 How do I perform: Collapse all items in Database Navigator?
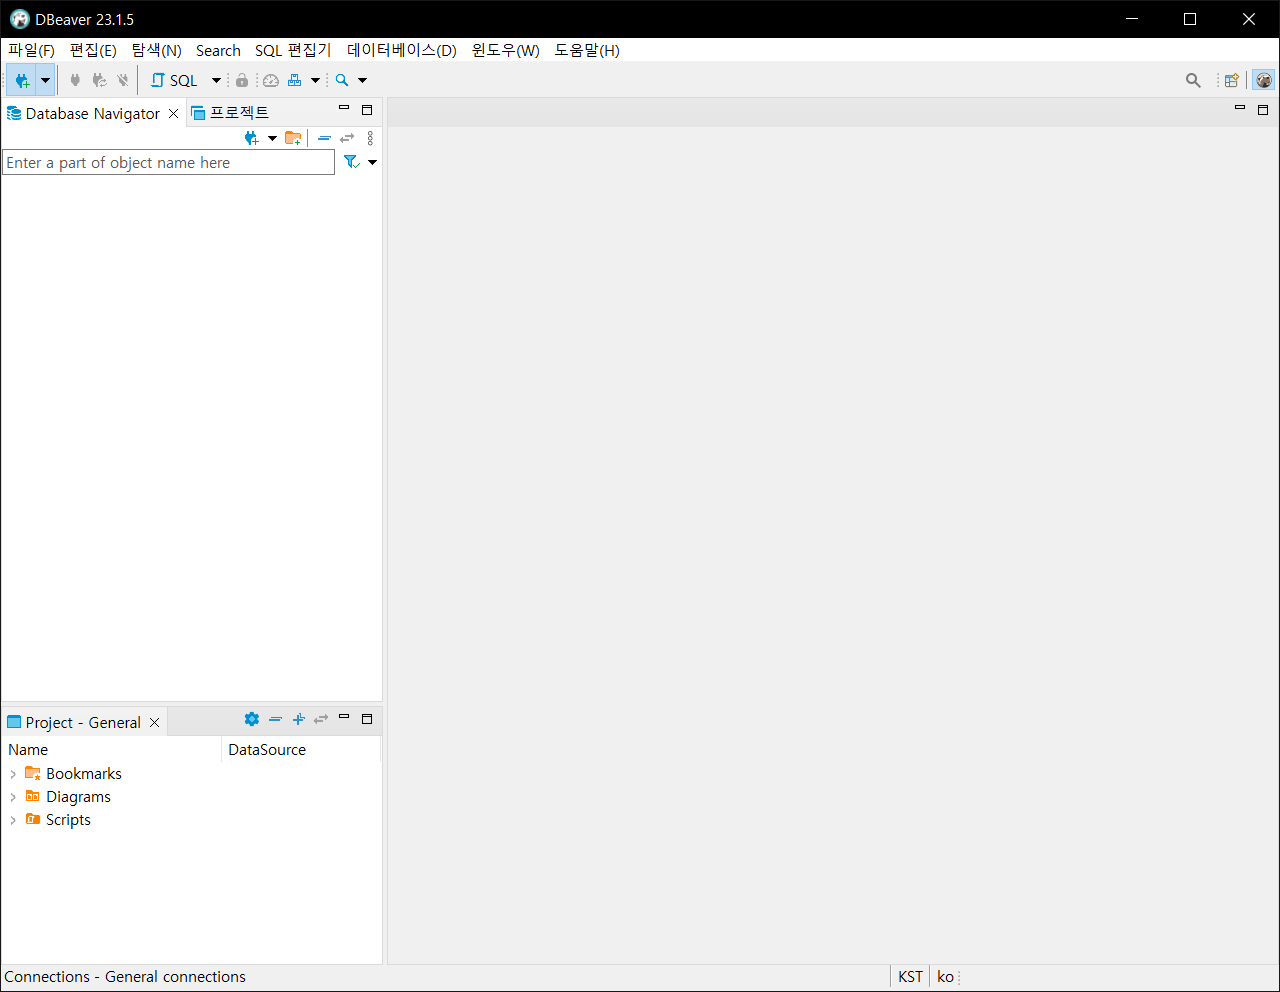324,138
